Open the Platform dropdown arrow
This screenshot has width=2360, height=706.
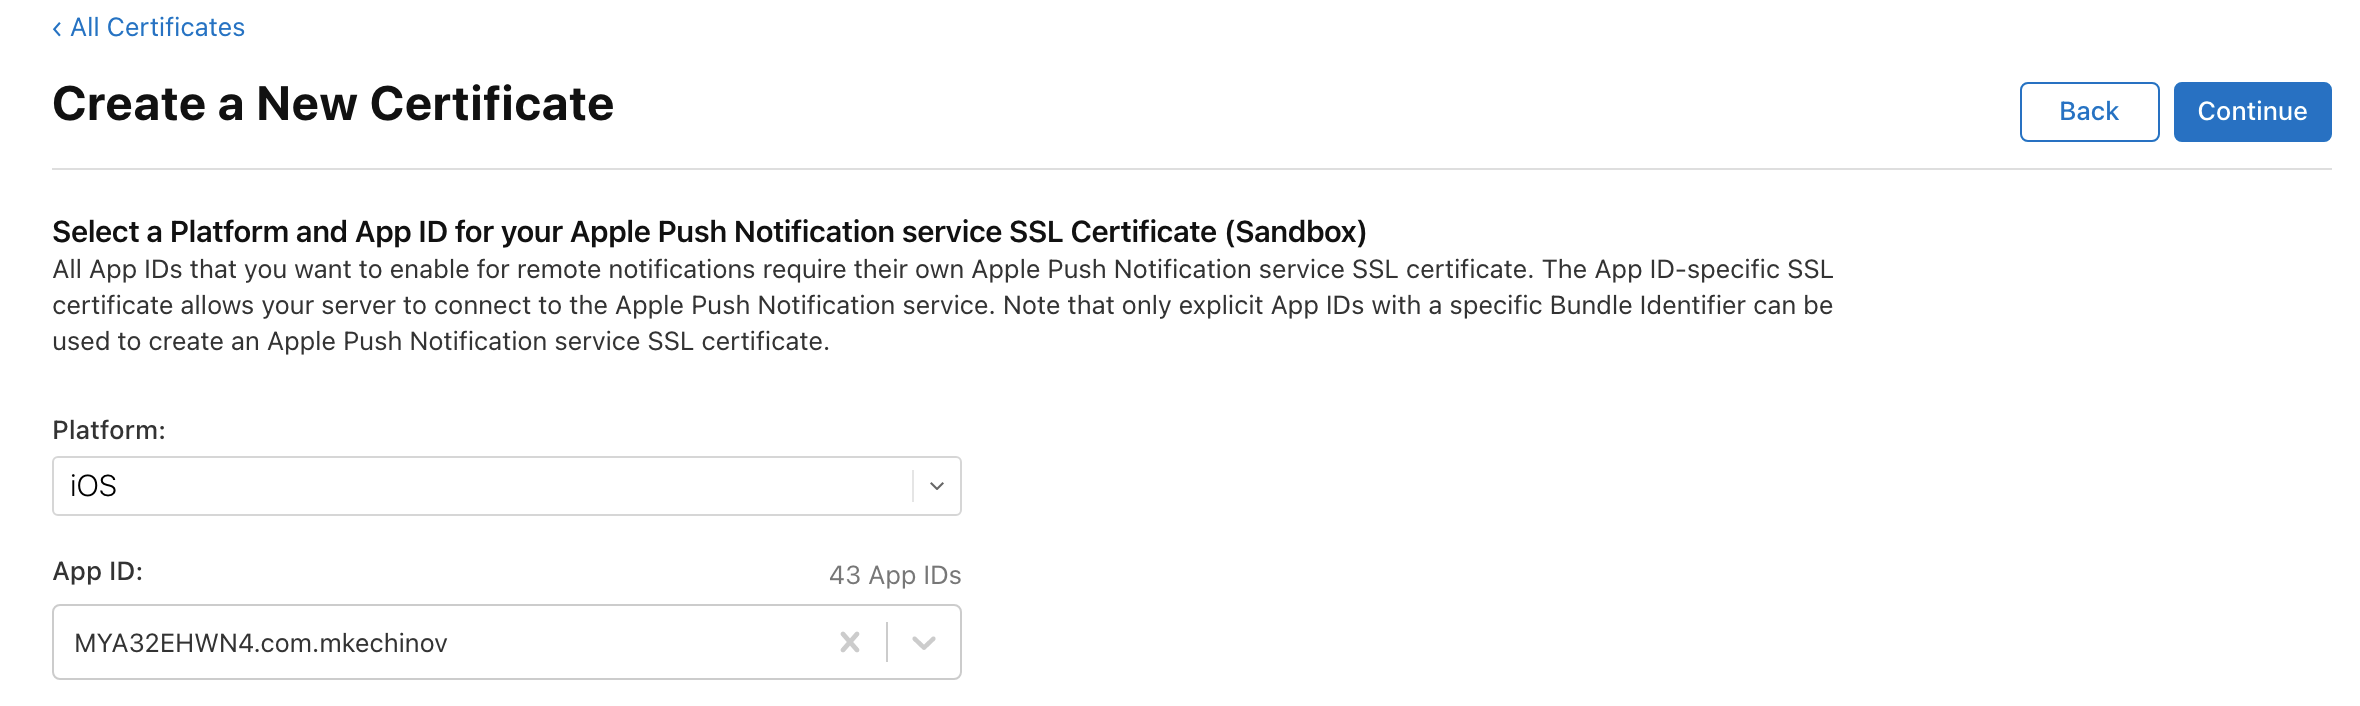click(x=937, y=486)
